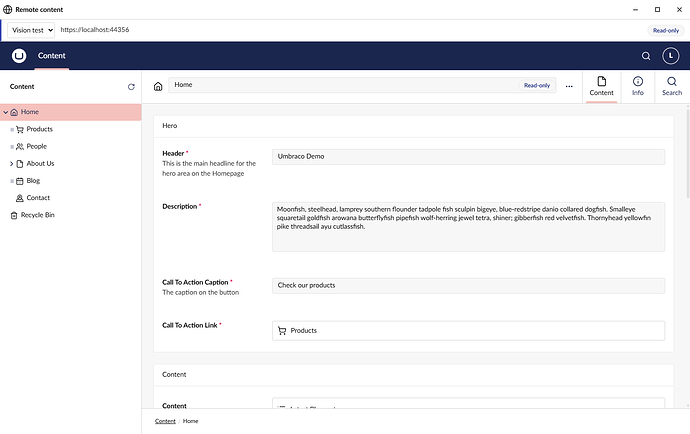The width and height of the screenshot is (690, 434).
Task: Click the Description text area
Action: 468,227
